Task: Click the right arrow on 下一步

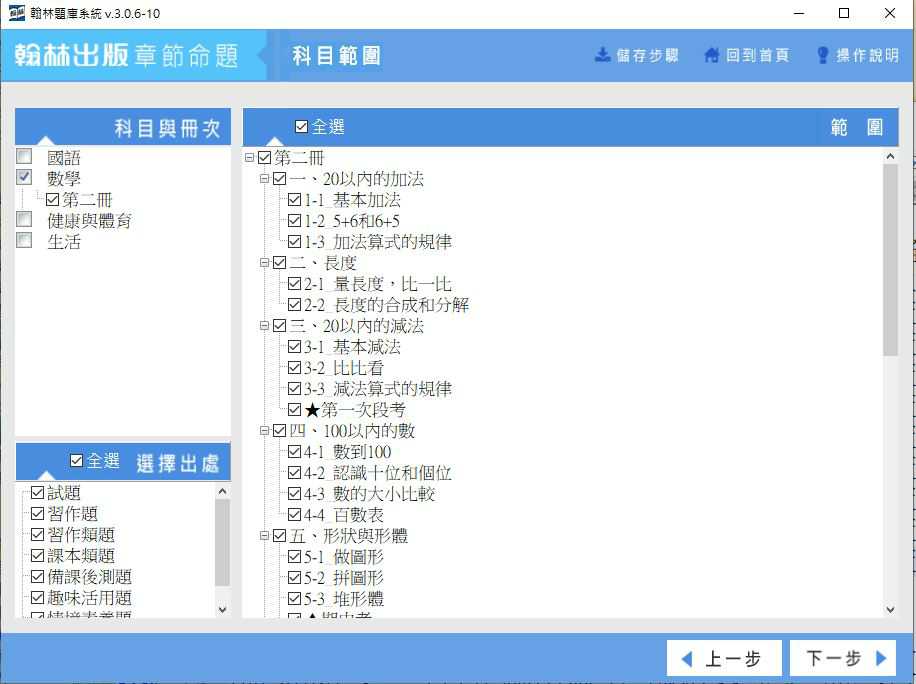Action: coord(881,658)
